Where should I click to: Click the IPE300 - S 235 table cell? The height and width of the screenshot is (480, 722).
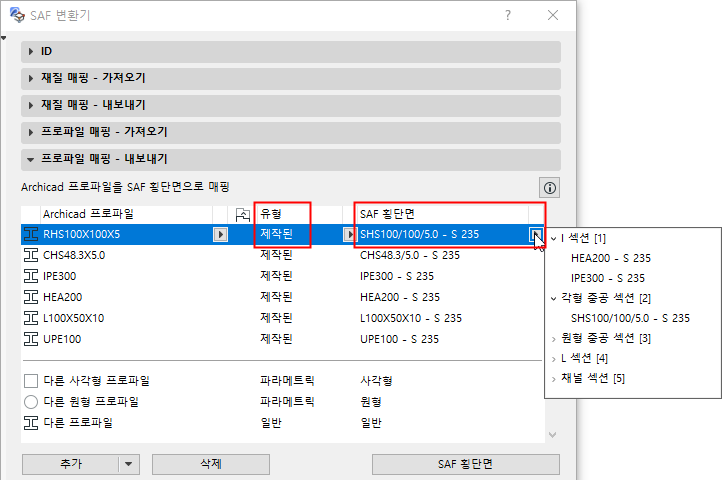[x=397, y=276]
